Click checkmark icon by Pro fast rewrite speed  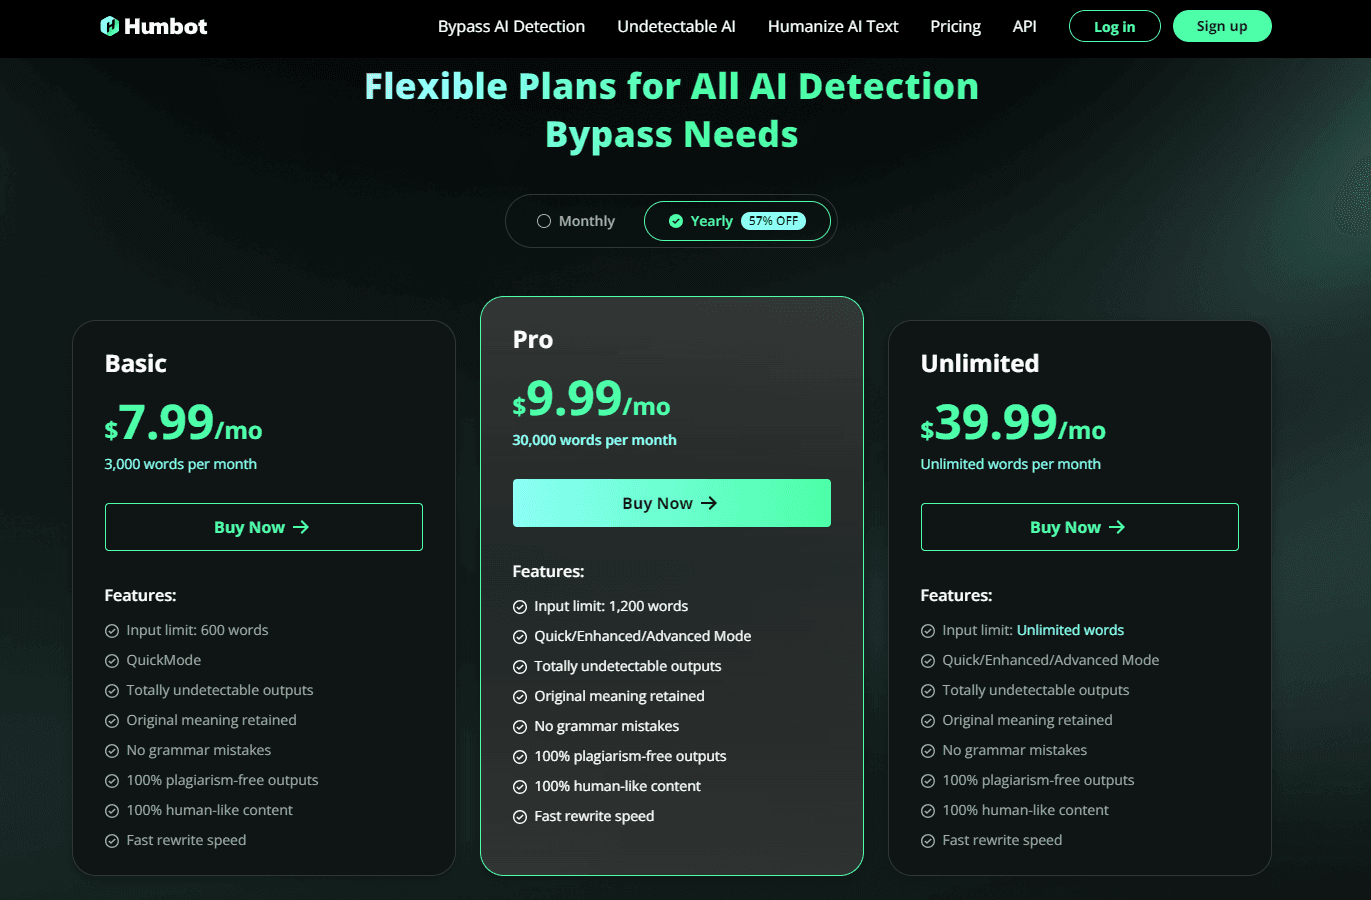(520, 817)
